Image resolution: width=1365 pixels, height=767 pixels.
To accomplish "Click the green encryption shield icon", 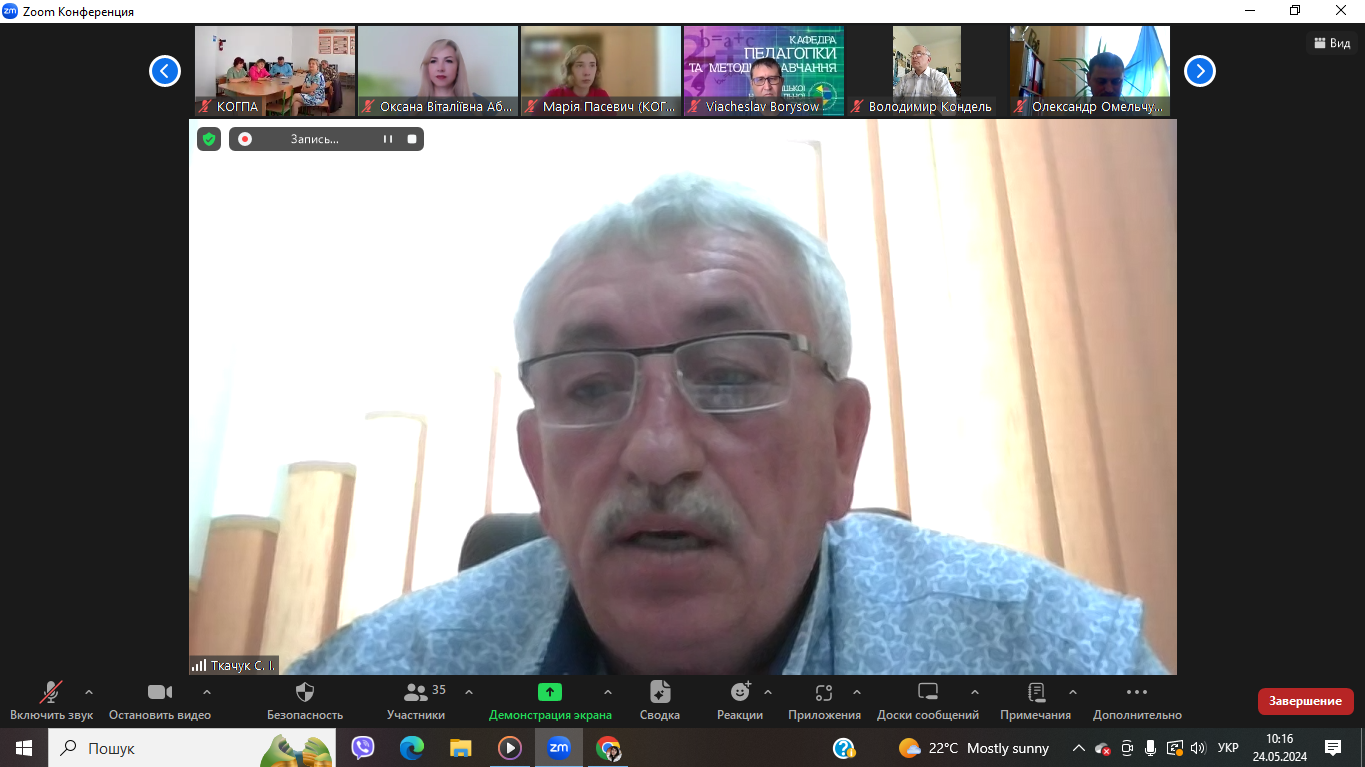I will [x=209, y=139].
